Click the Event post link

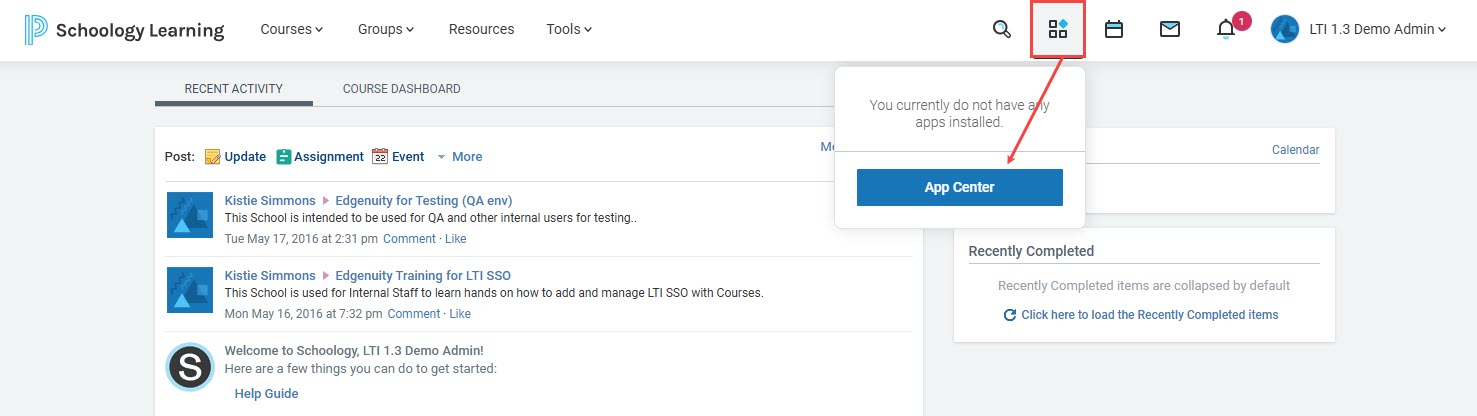408,157
